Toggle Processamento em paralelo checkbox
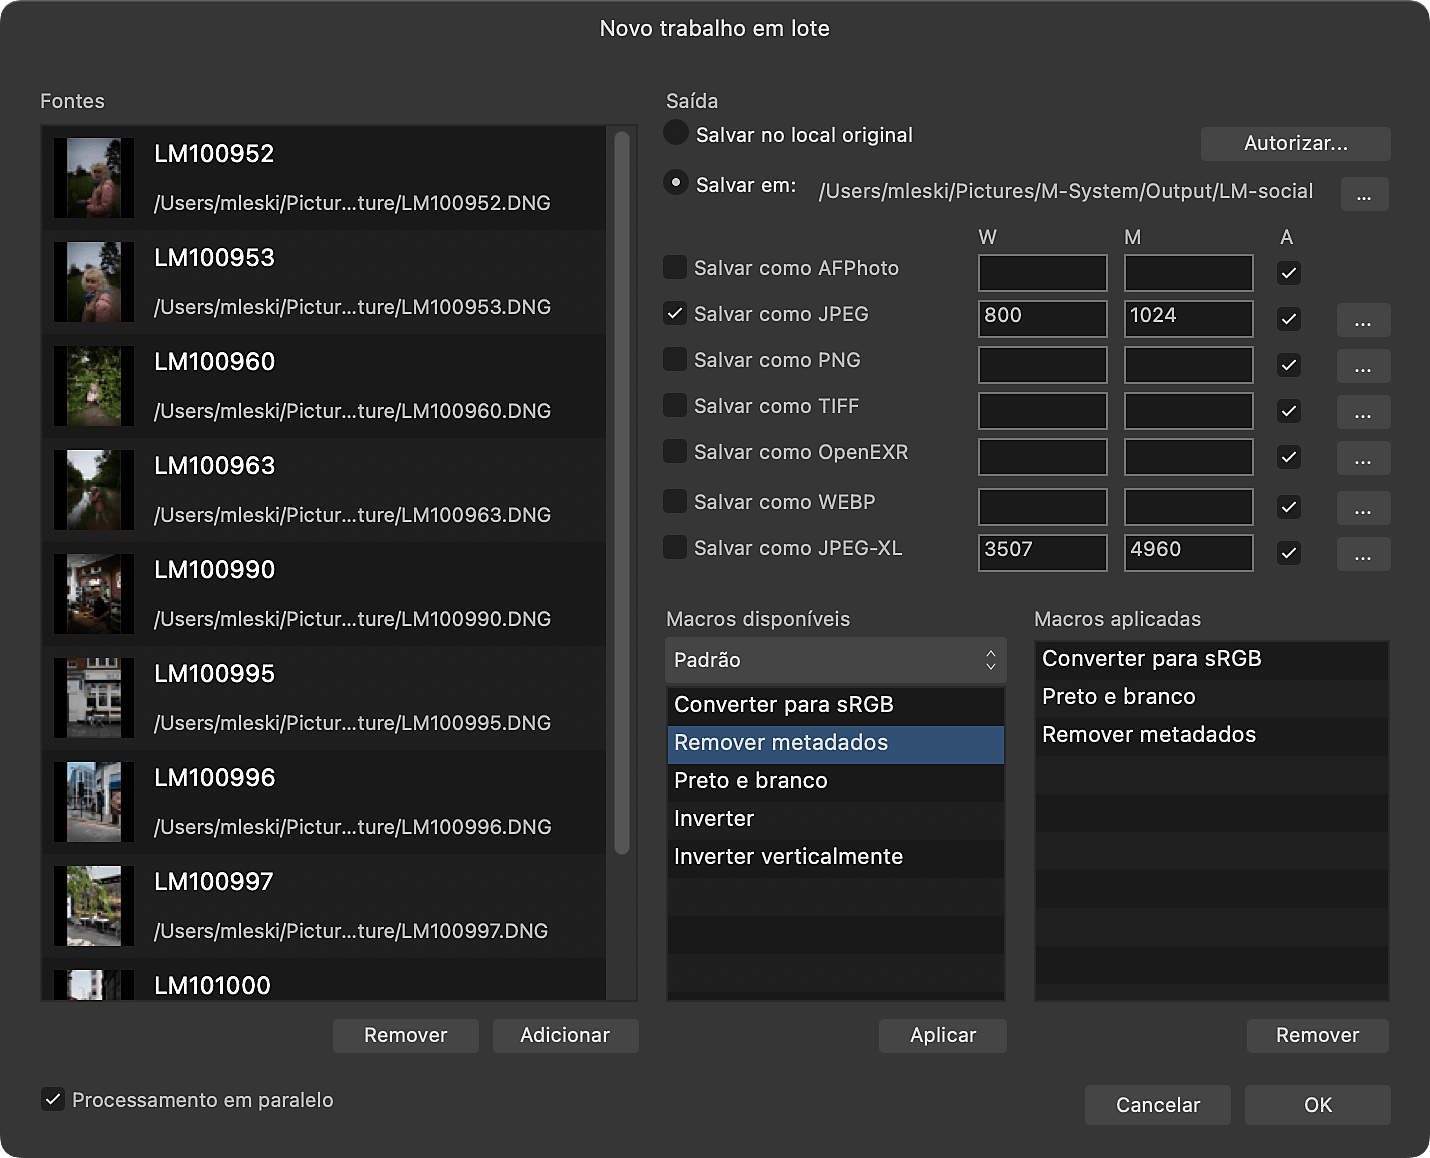Screen dimensions: 1430x1158 click(53, 1099)
